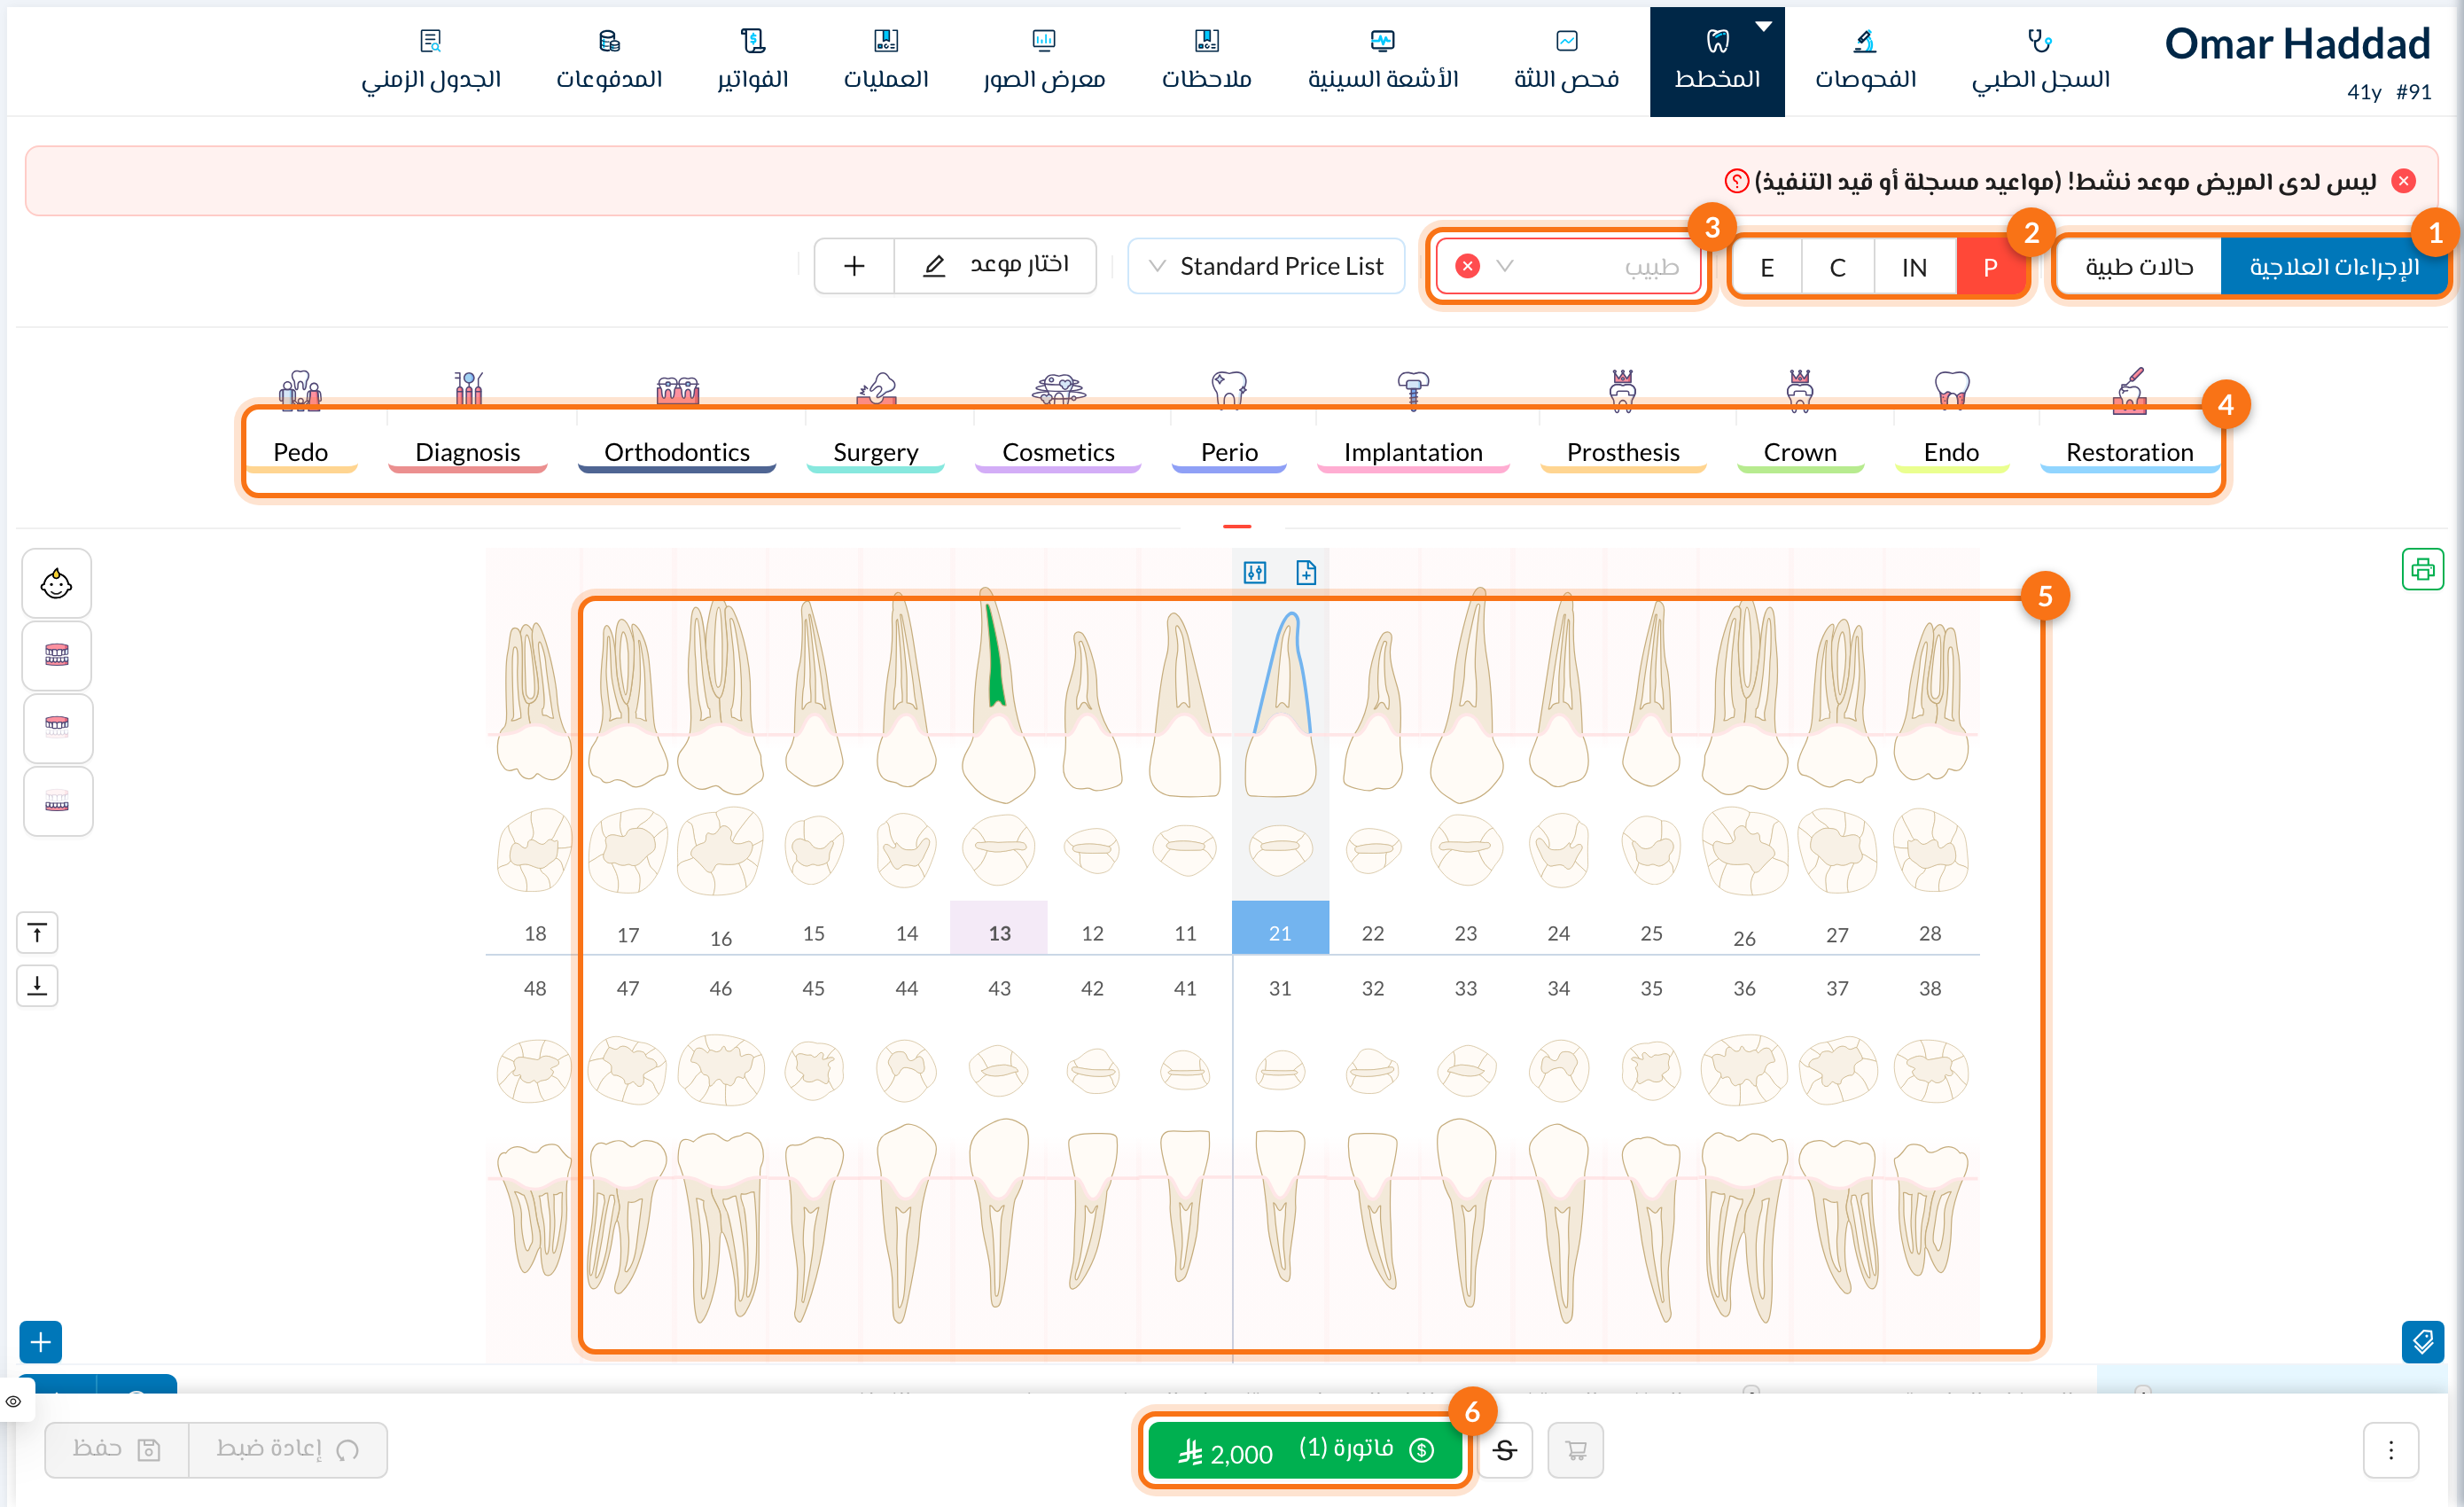Open the settings sliders icon above tooth 21
This screenshot has height=1507, width=2464.
tap(1254, 572)
